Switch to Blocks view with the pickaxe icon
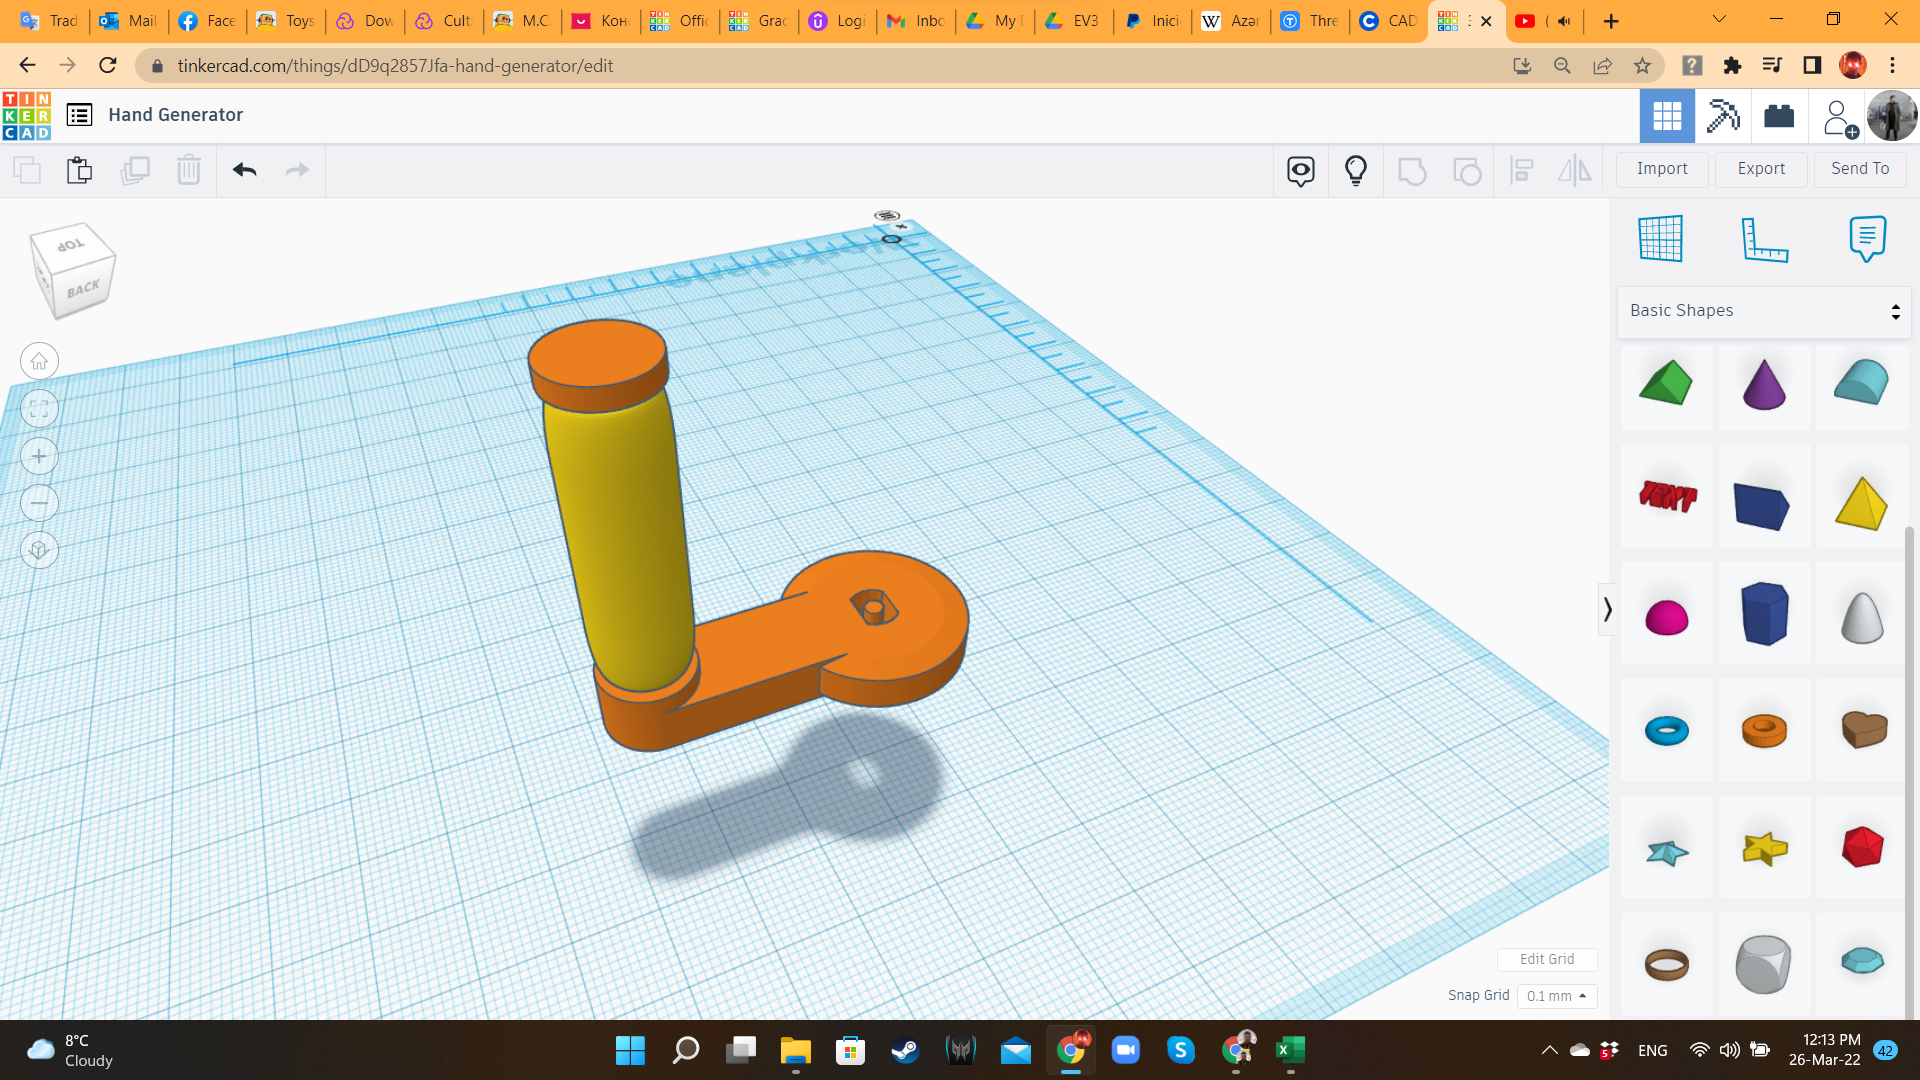The image size is (1920, 1080). pos(1722,115)
